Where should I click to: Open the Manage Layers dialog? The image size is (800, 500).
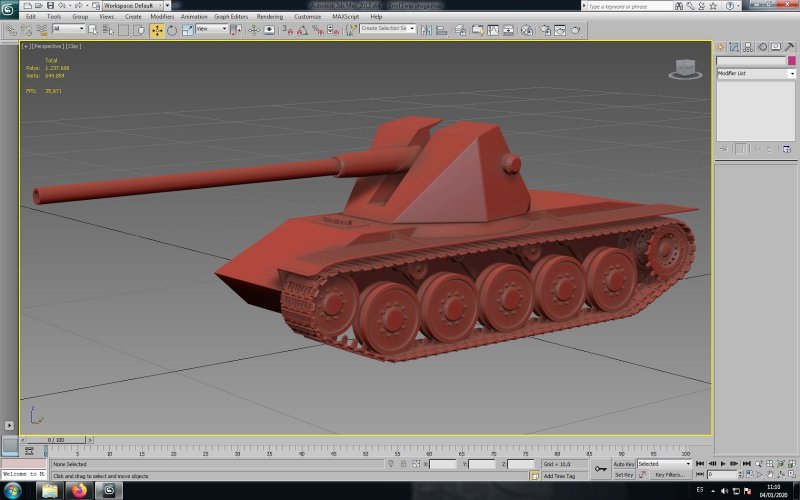pos(460,30)
